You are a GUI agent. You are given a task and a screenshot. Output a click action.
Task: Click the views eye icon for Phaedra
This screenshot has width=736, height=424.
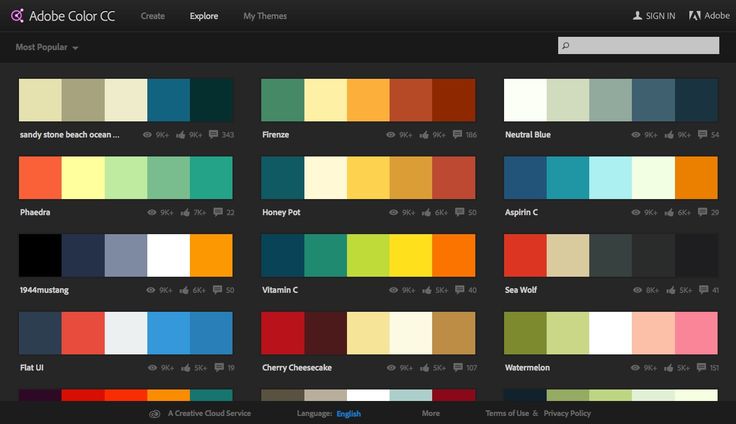click(x=152, y=212)
